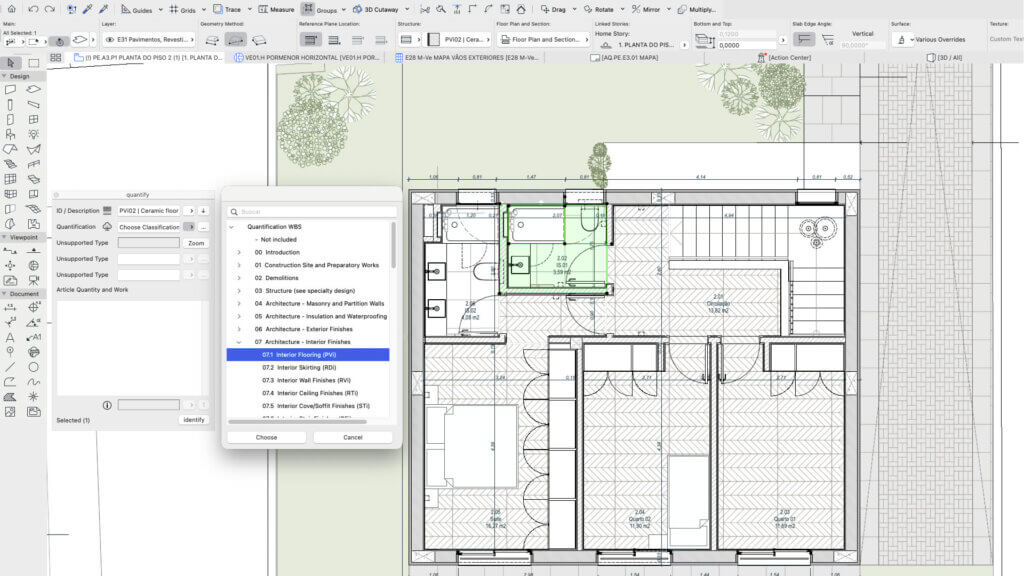The image size is (1024, 576).
Task: Click Cancel in classification dialog
Action: (353, 438)
